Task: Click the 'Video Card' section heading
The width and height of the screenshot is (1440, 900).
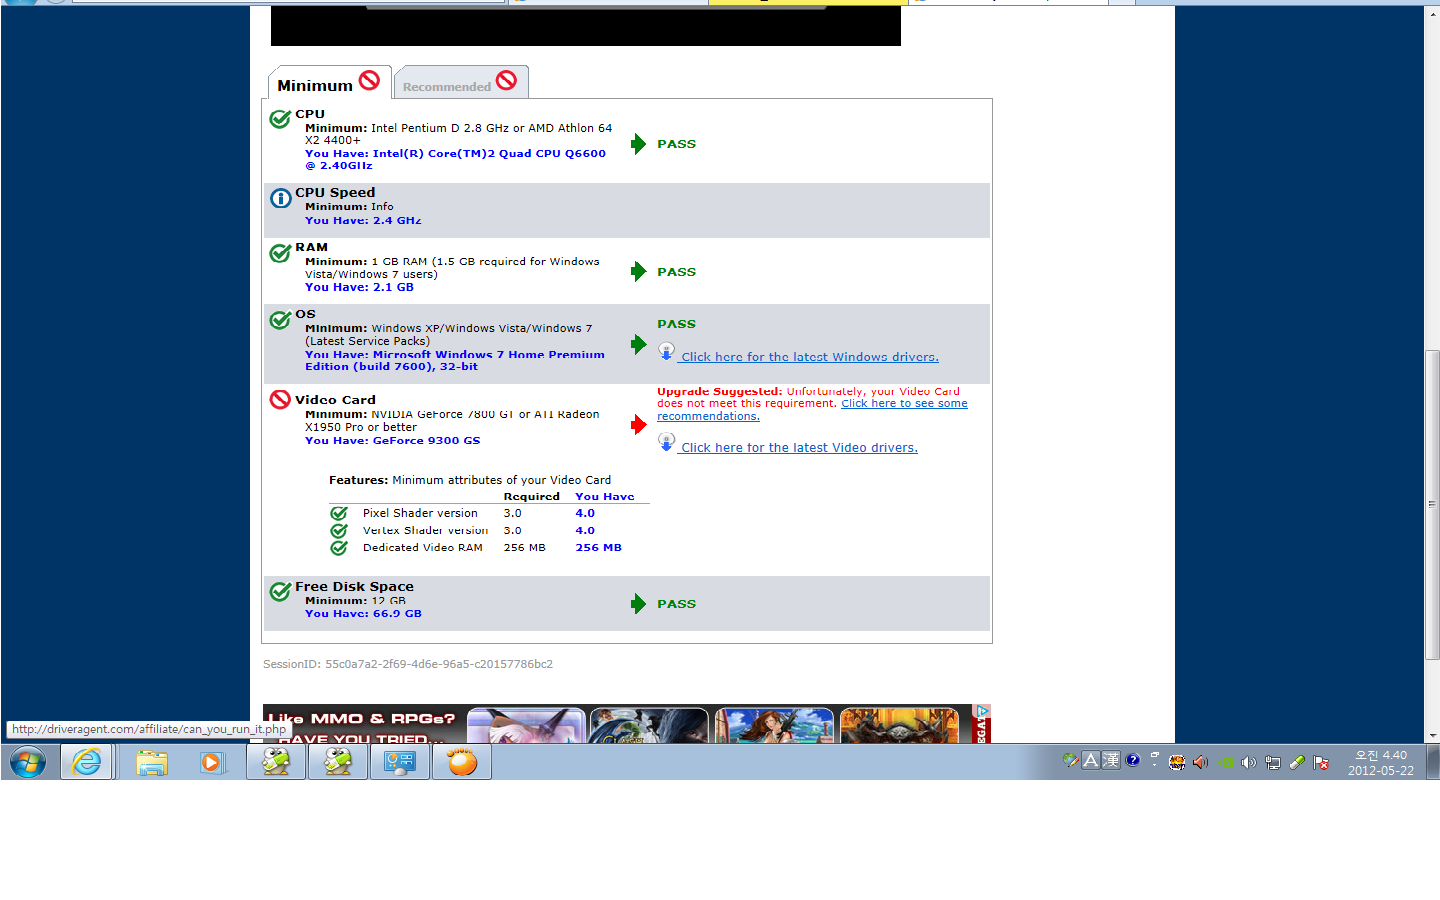Action: 335,400
